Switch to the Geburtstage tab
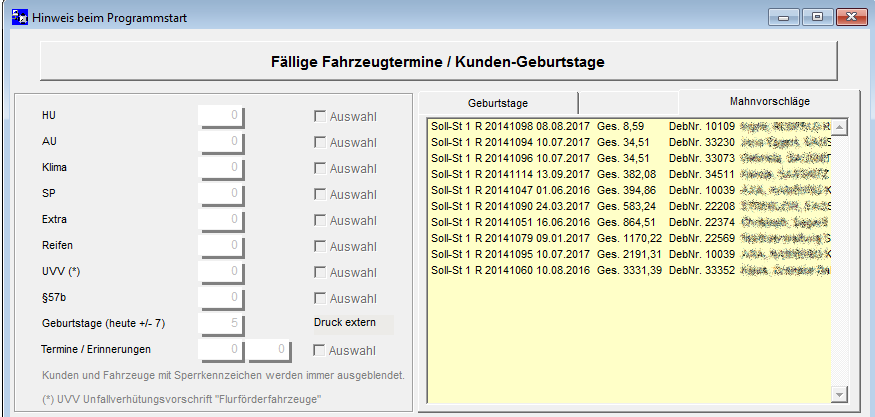The image size is (875, 417). coord(498,103)
